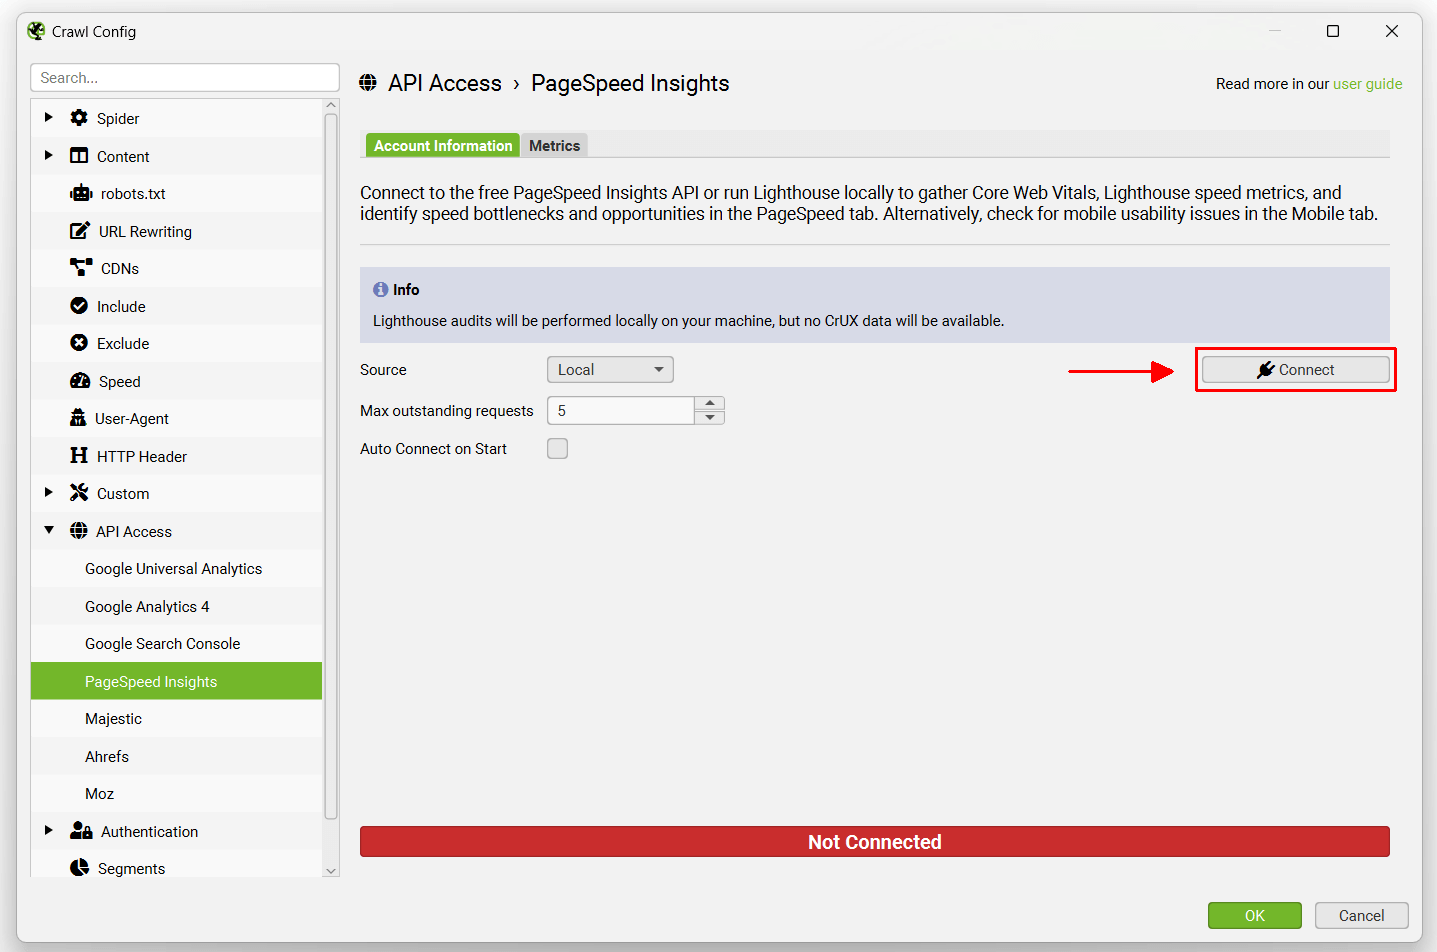This screenshot has width=1437, height=952.
Task: Open the user guide link
Action: click(1368, 84)
